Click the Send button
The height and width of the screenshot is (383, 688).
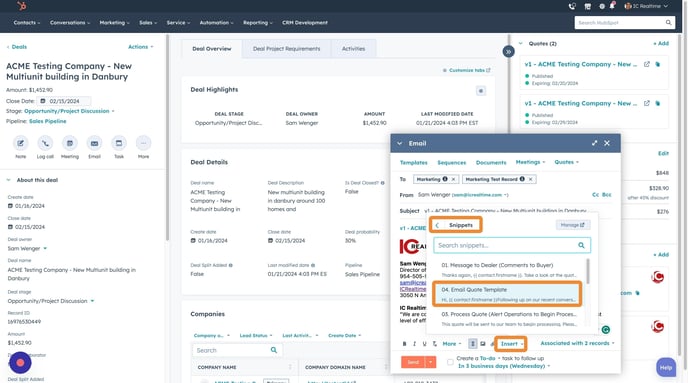413,362
